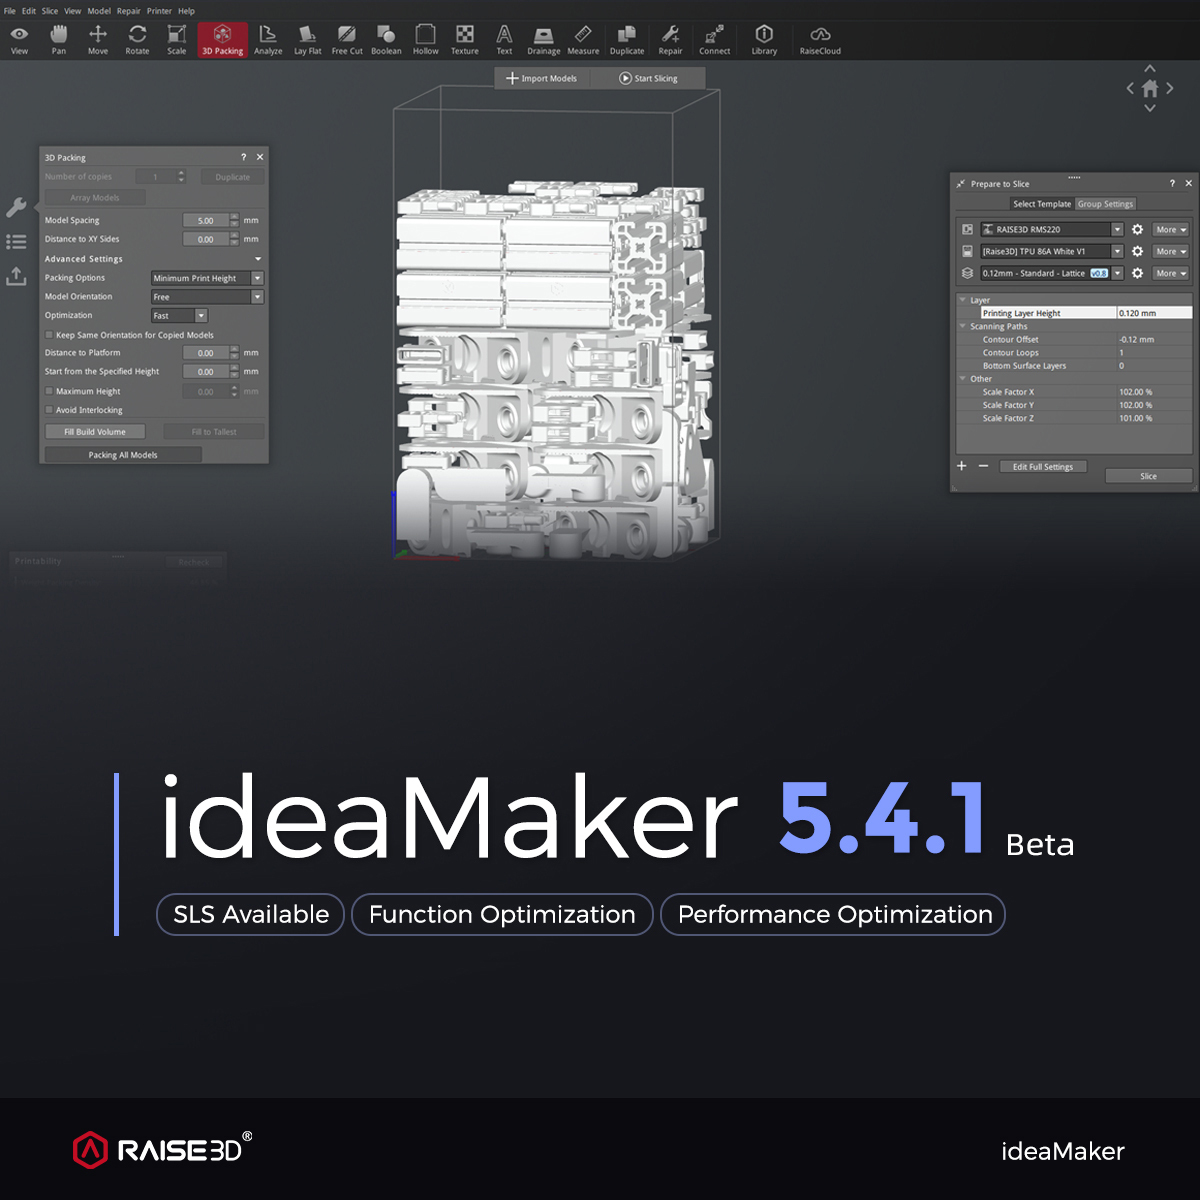Viewport: 1200px width, 1200px height.
Task: Collapse the Layer settings group
Action: [963, 300]
